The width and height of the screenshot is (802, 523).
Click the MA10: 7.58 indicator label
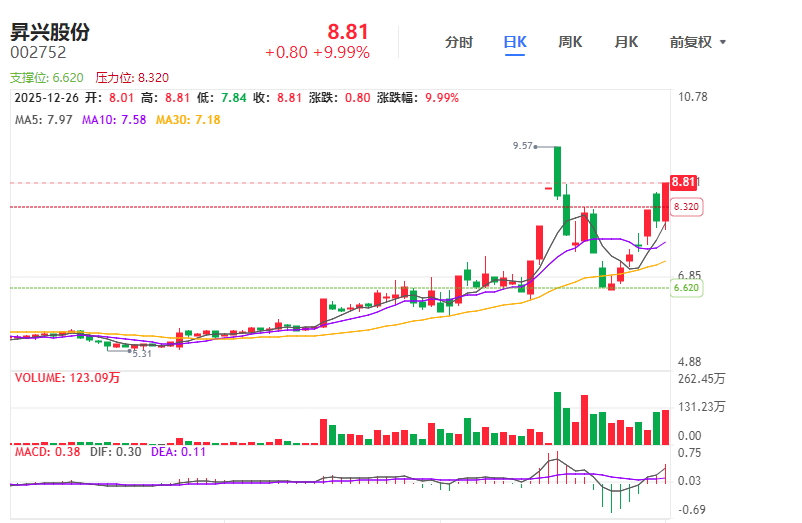pyautogui.click(x=114, y=120)
